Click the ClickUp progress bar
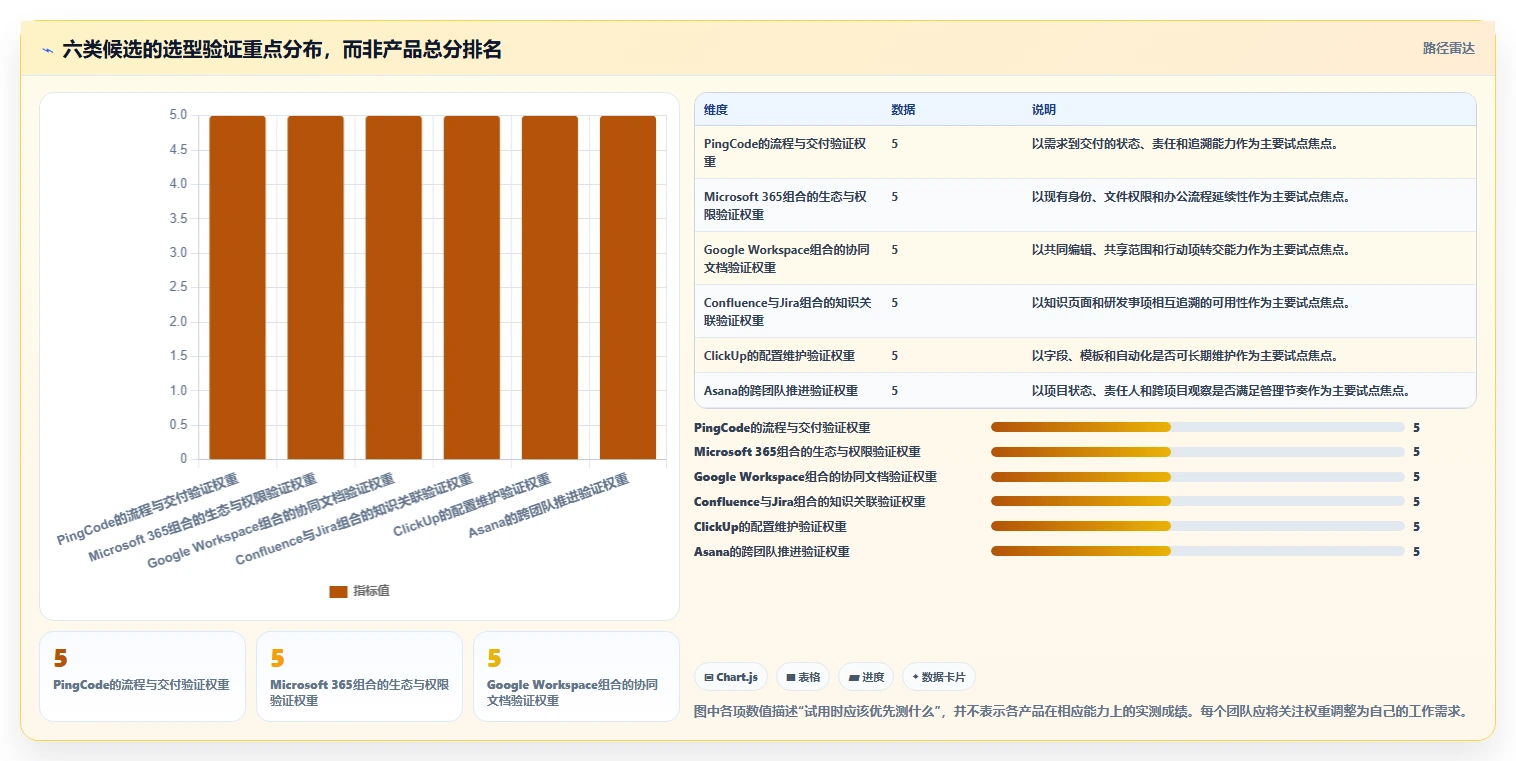 [x=1198, y=526]
